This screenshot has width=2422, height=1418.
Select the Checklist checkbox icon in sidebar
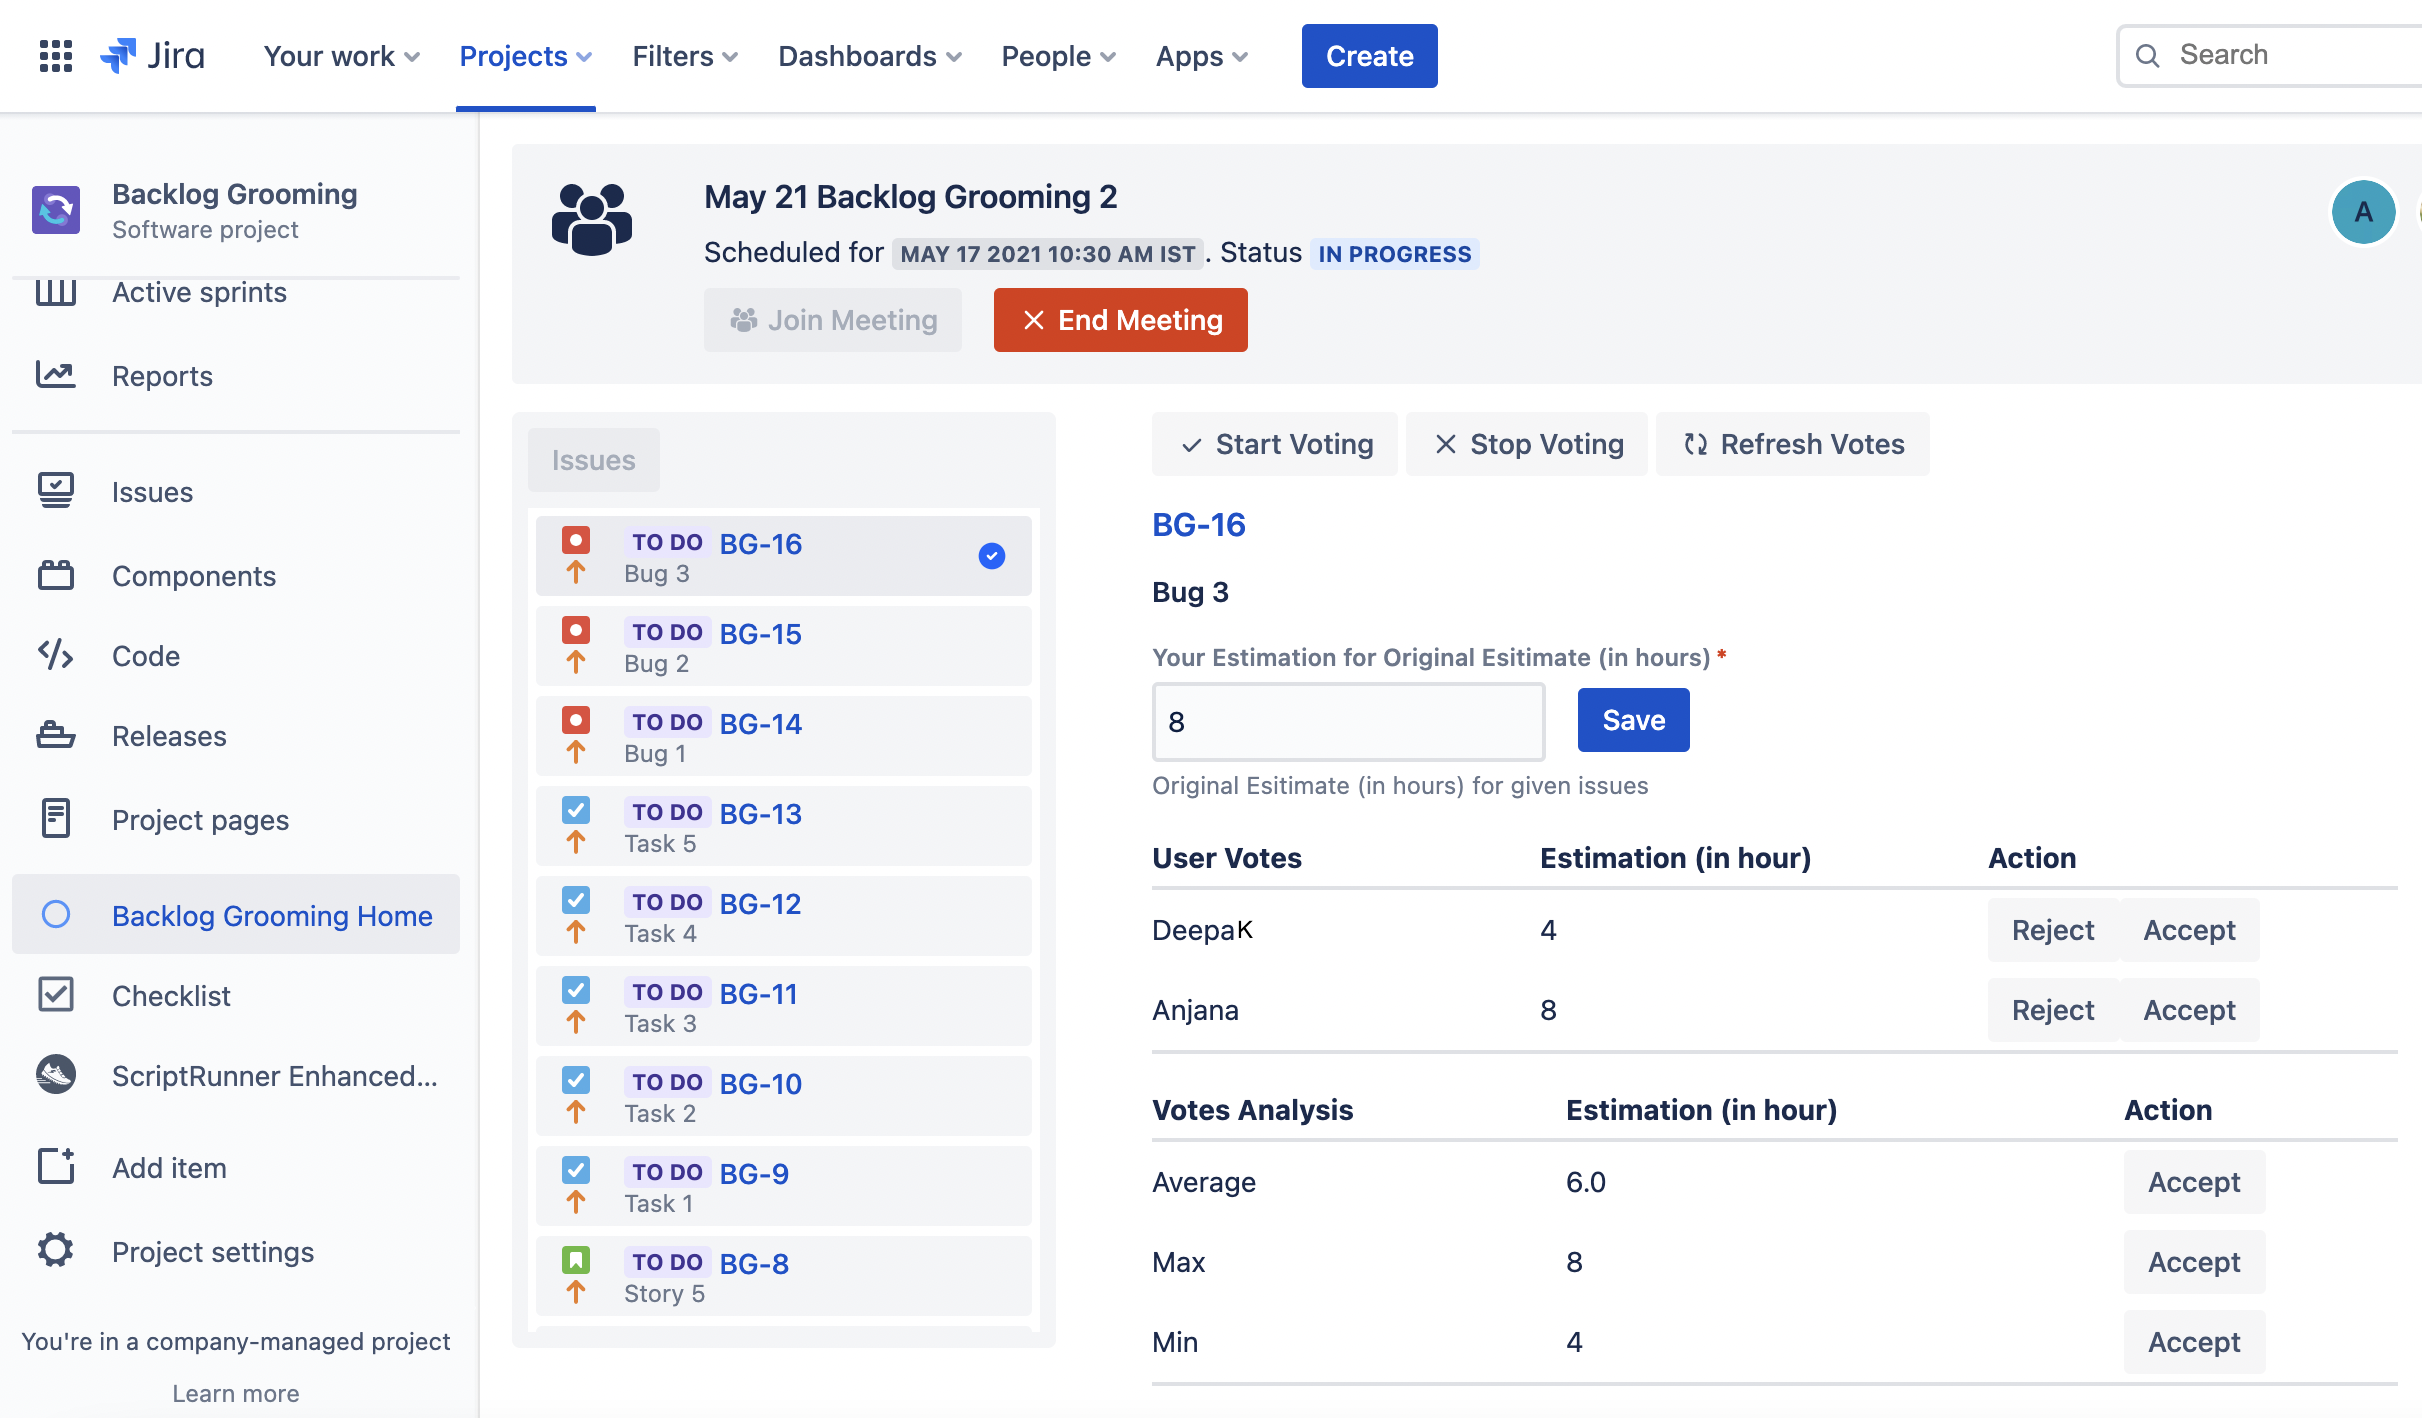click(55, 995)
